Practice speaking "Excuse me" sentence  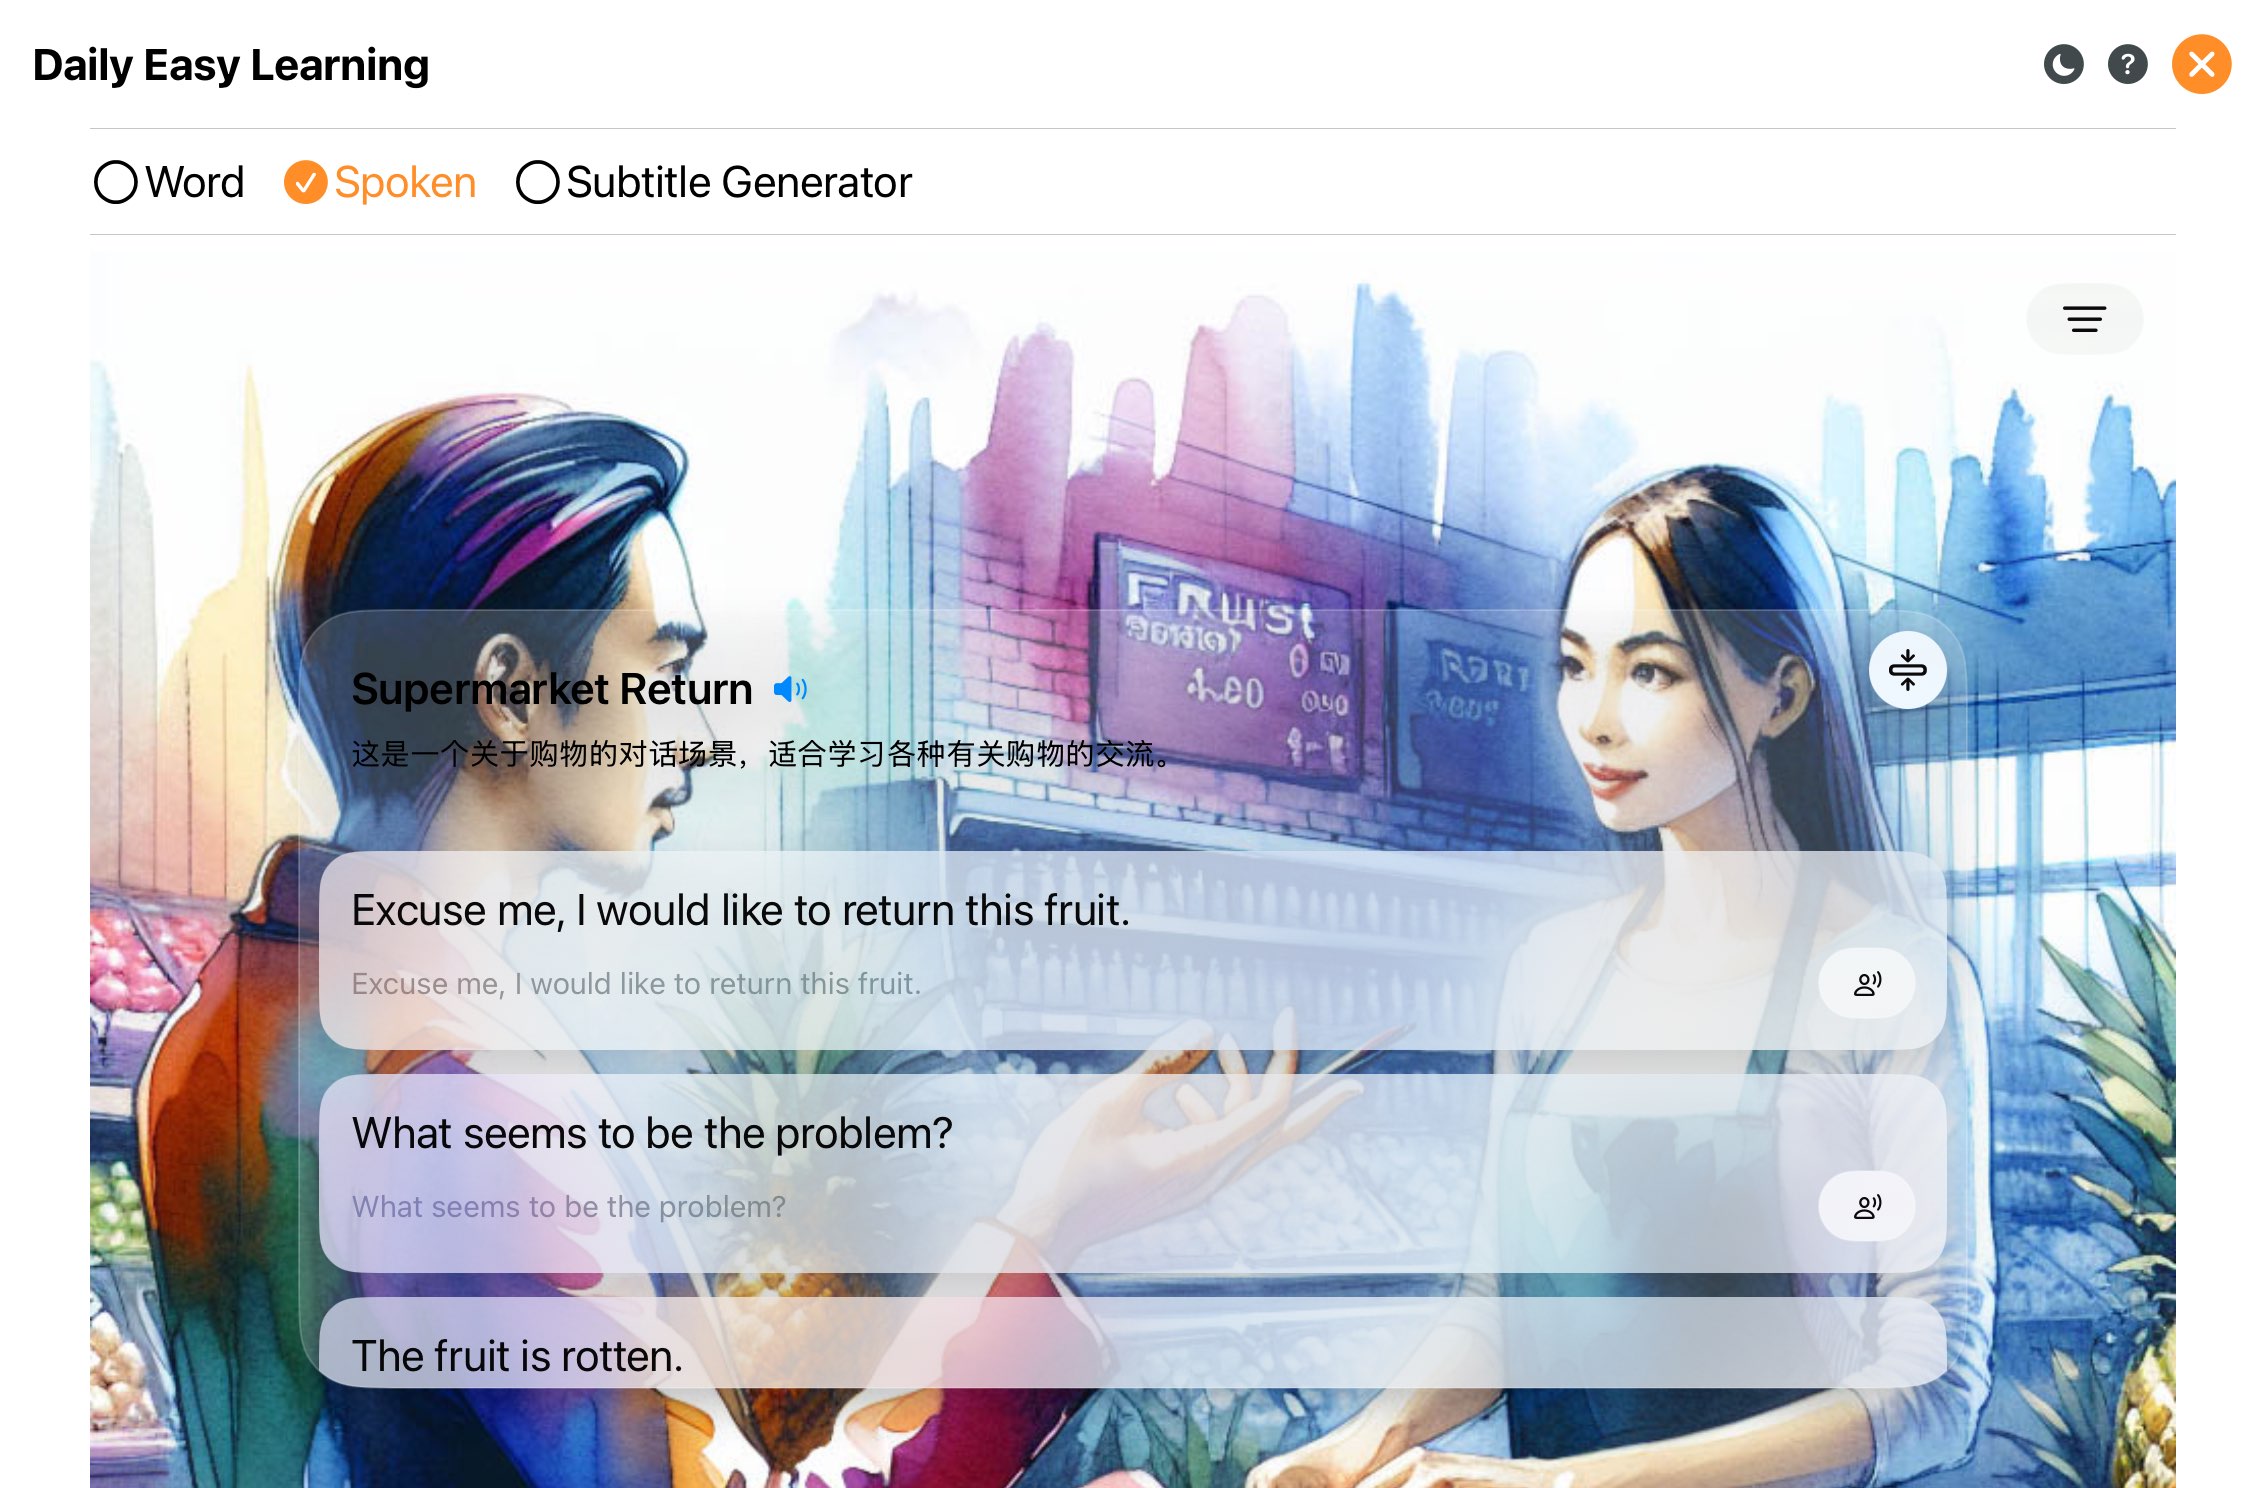coord(1866,984)
